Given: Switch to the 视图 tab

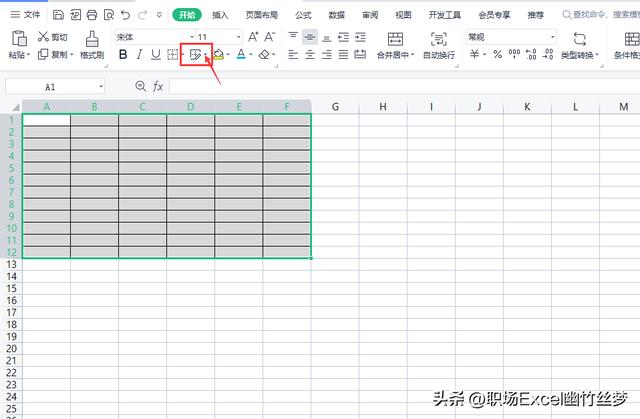Looking at the screenshot, I should click(403, 15).
